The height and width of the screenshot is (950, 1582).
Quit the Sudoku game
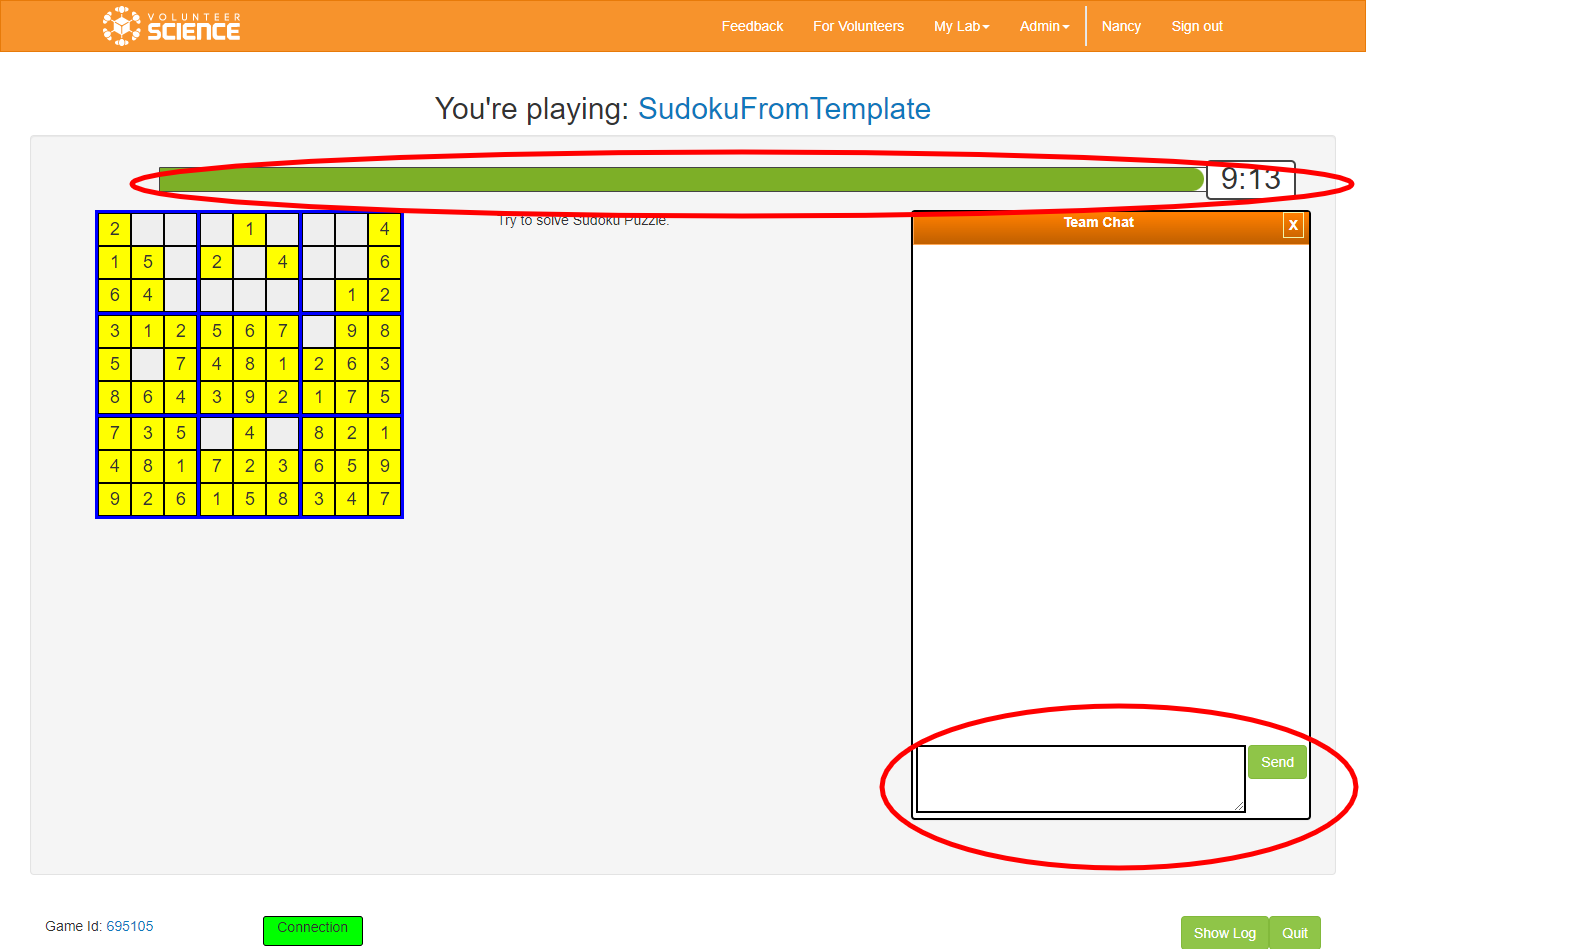tap(1295, 933)
